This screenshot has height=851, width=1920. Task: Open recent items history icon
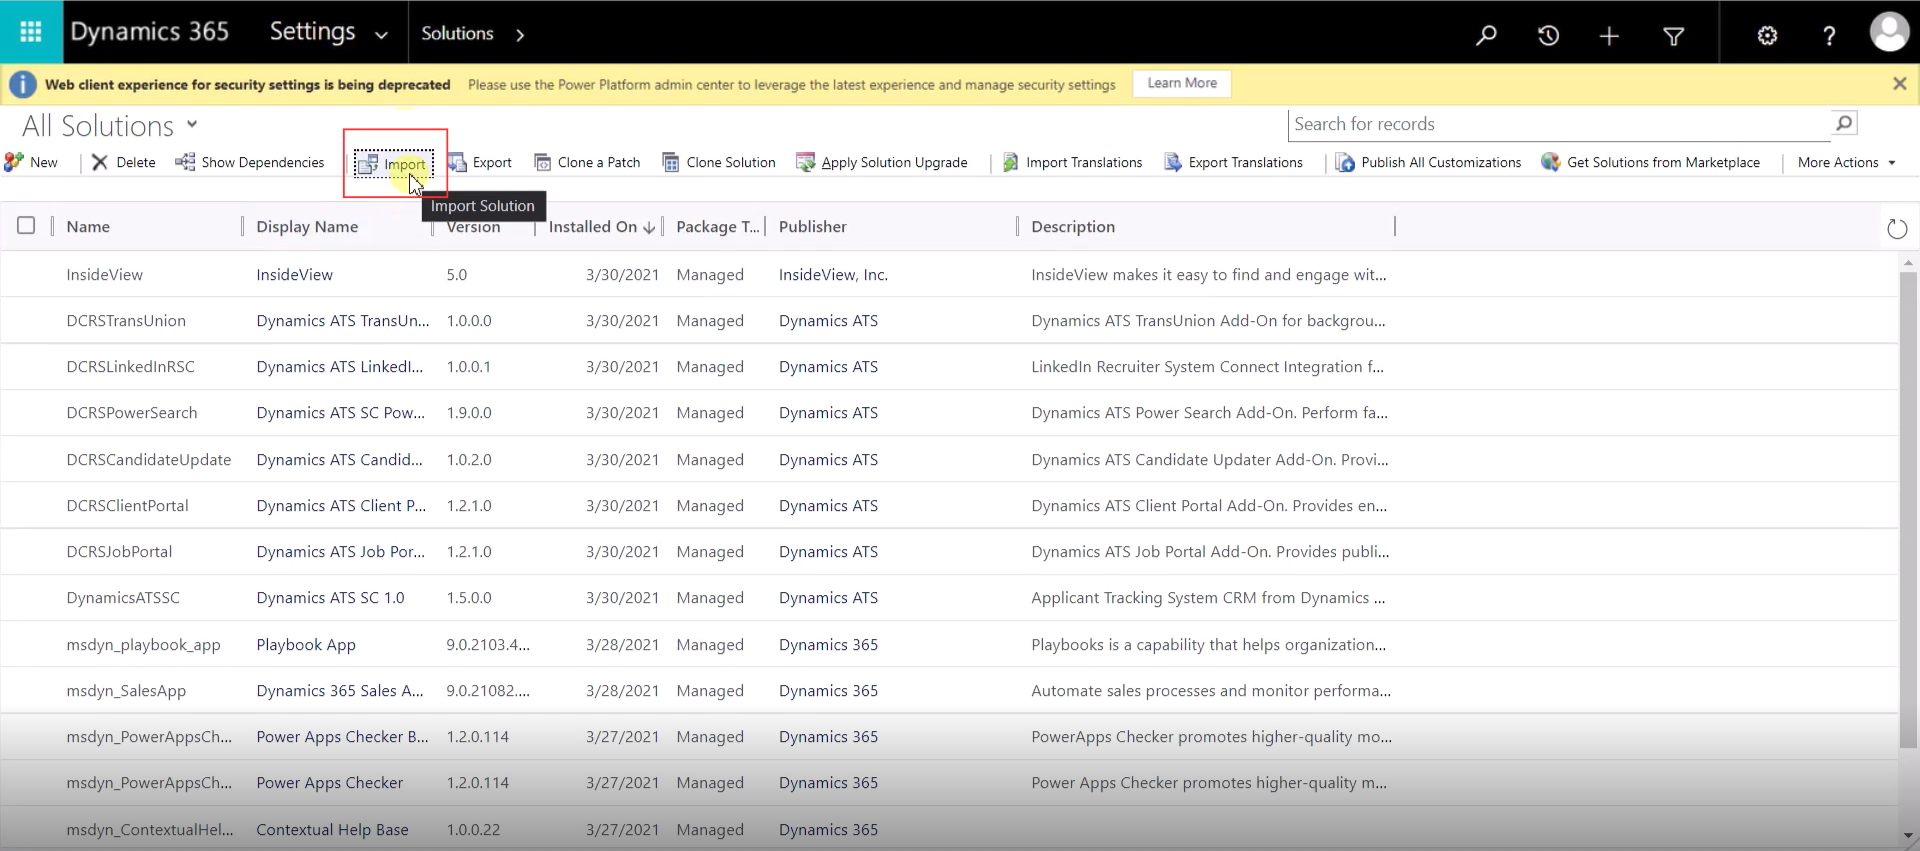point(1548,36)
